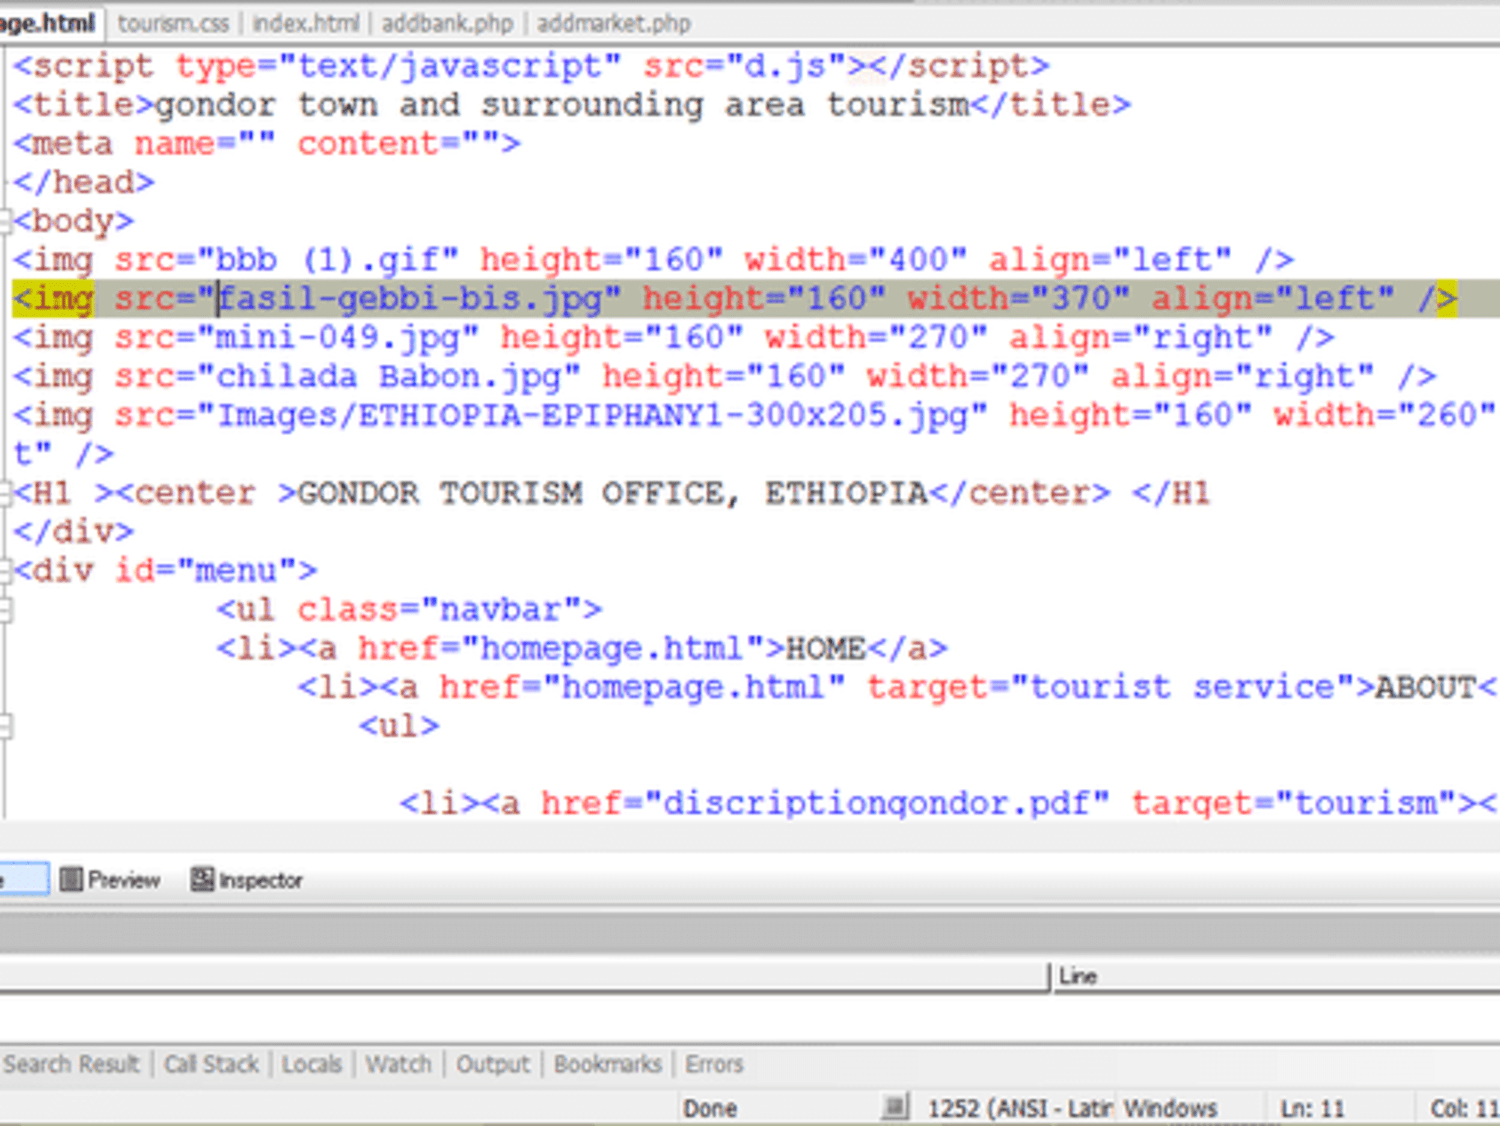Switch to the tourism.css file tab
The width and height of the screenshot is (1500, 1126).
[x=173, y=23]
